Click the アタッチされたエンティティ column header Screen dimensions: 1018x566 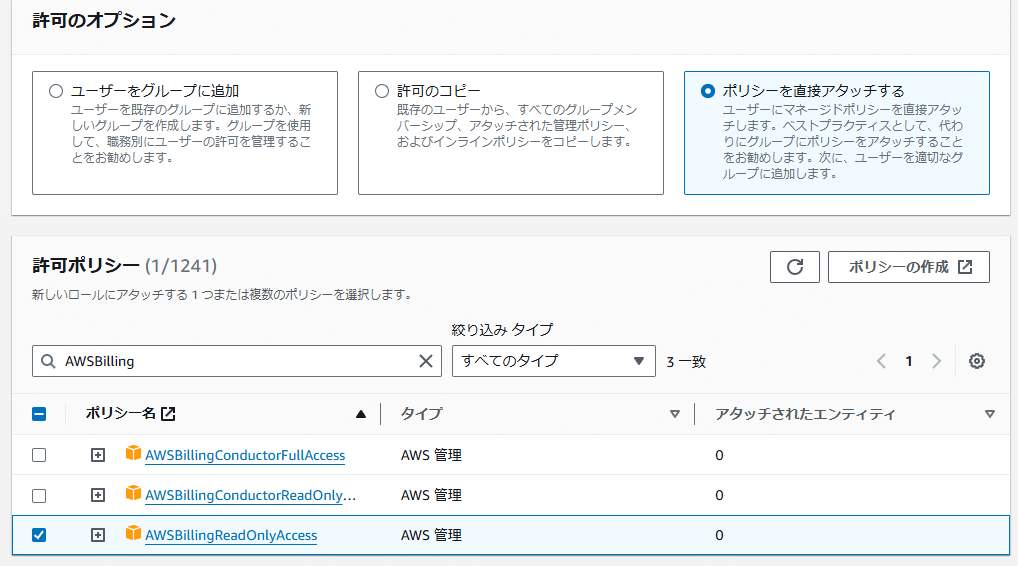(x=805, y=413)
